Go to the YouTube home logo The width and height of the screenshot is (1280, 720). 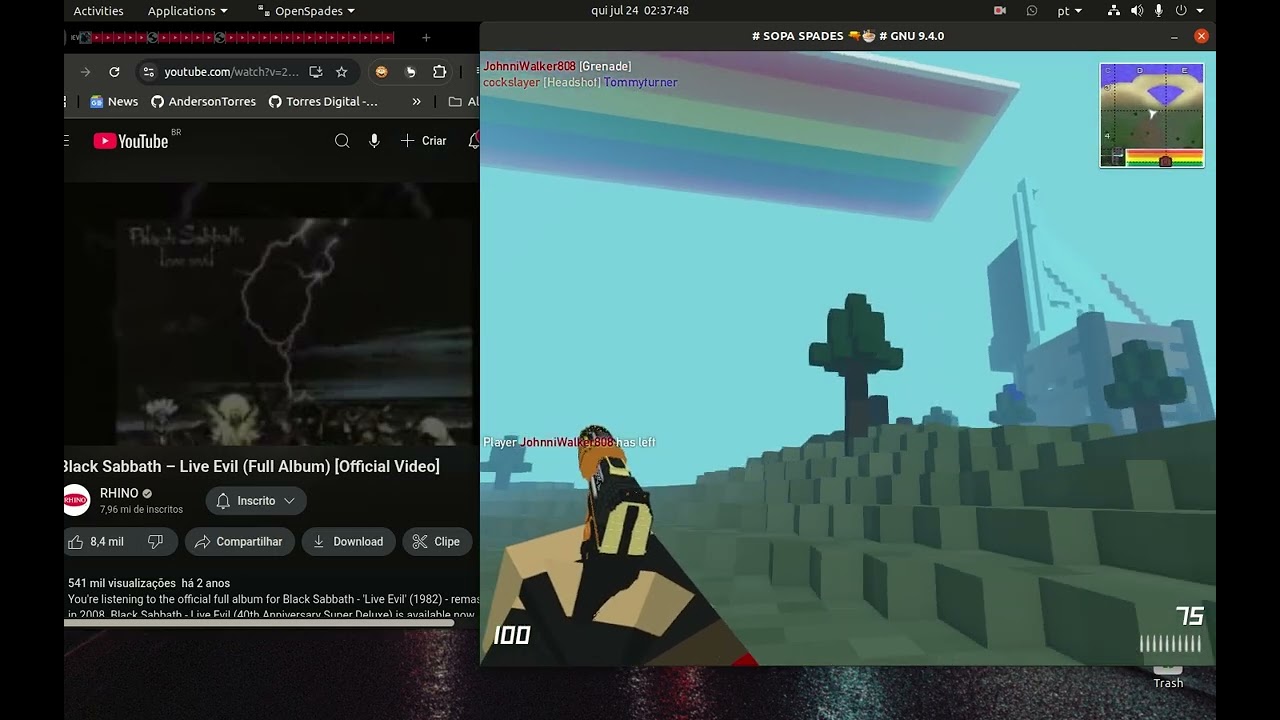131,141
